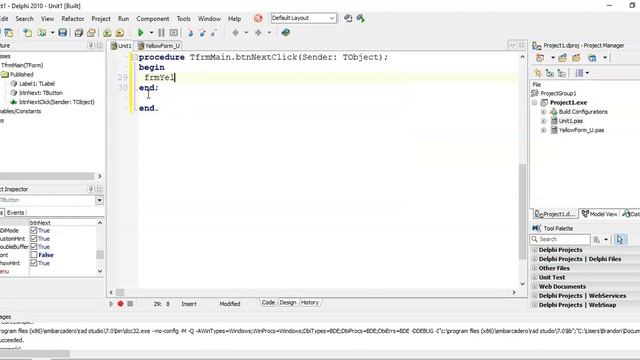Open the Tools menu
Image resolution: width=640 pixels, height=360 pixels.
click(x=184, y=19)
